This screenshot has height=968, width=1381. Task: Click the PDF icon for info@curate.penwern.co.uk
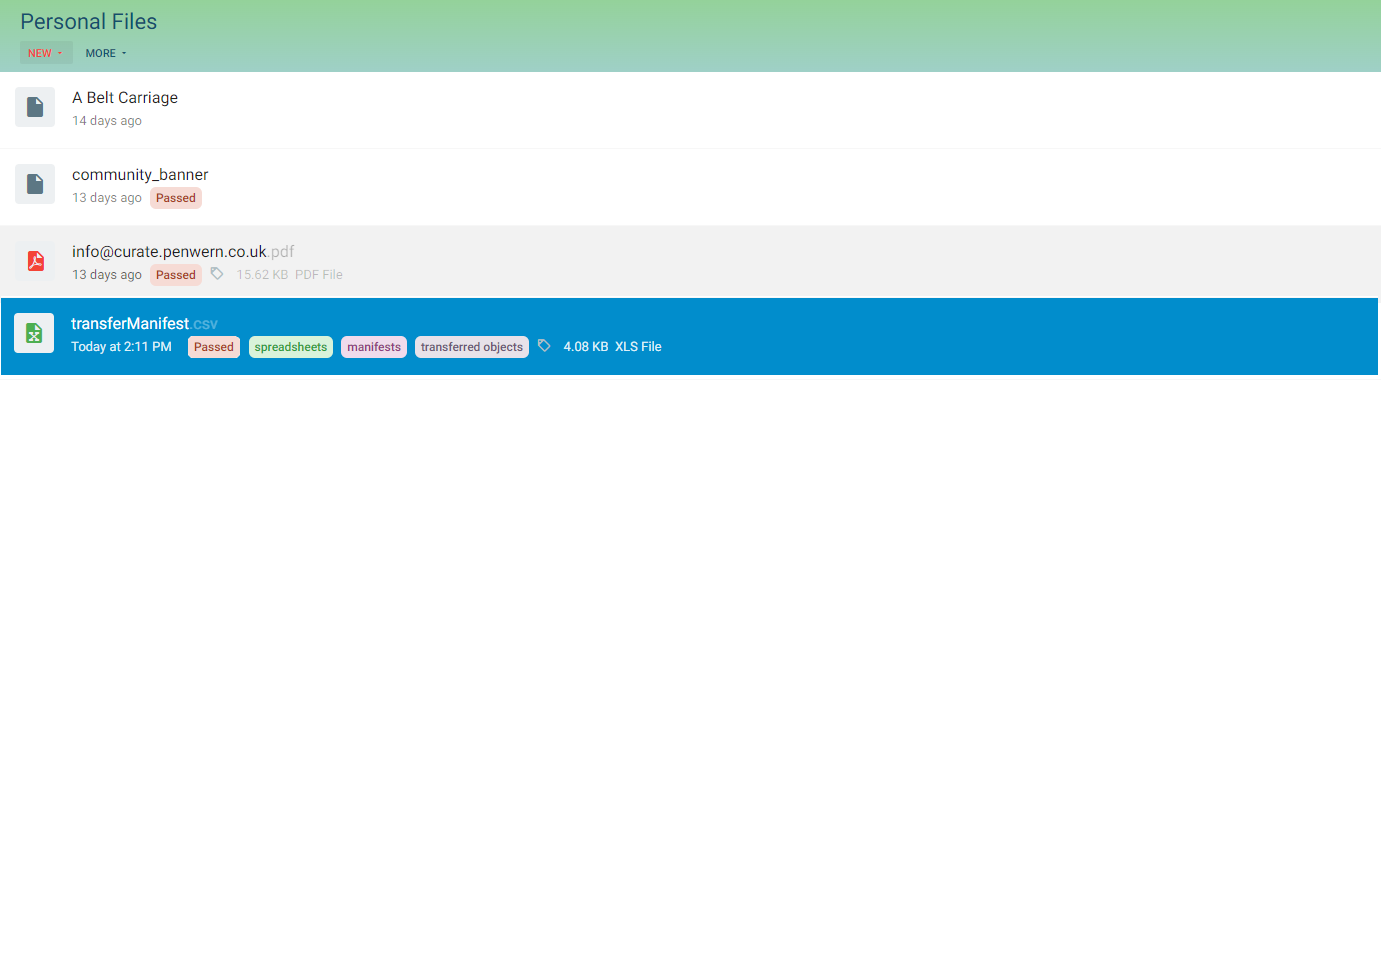[x=35, y=261]
